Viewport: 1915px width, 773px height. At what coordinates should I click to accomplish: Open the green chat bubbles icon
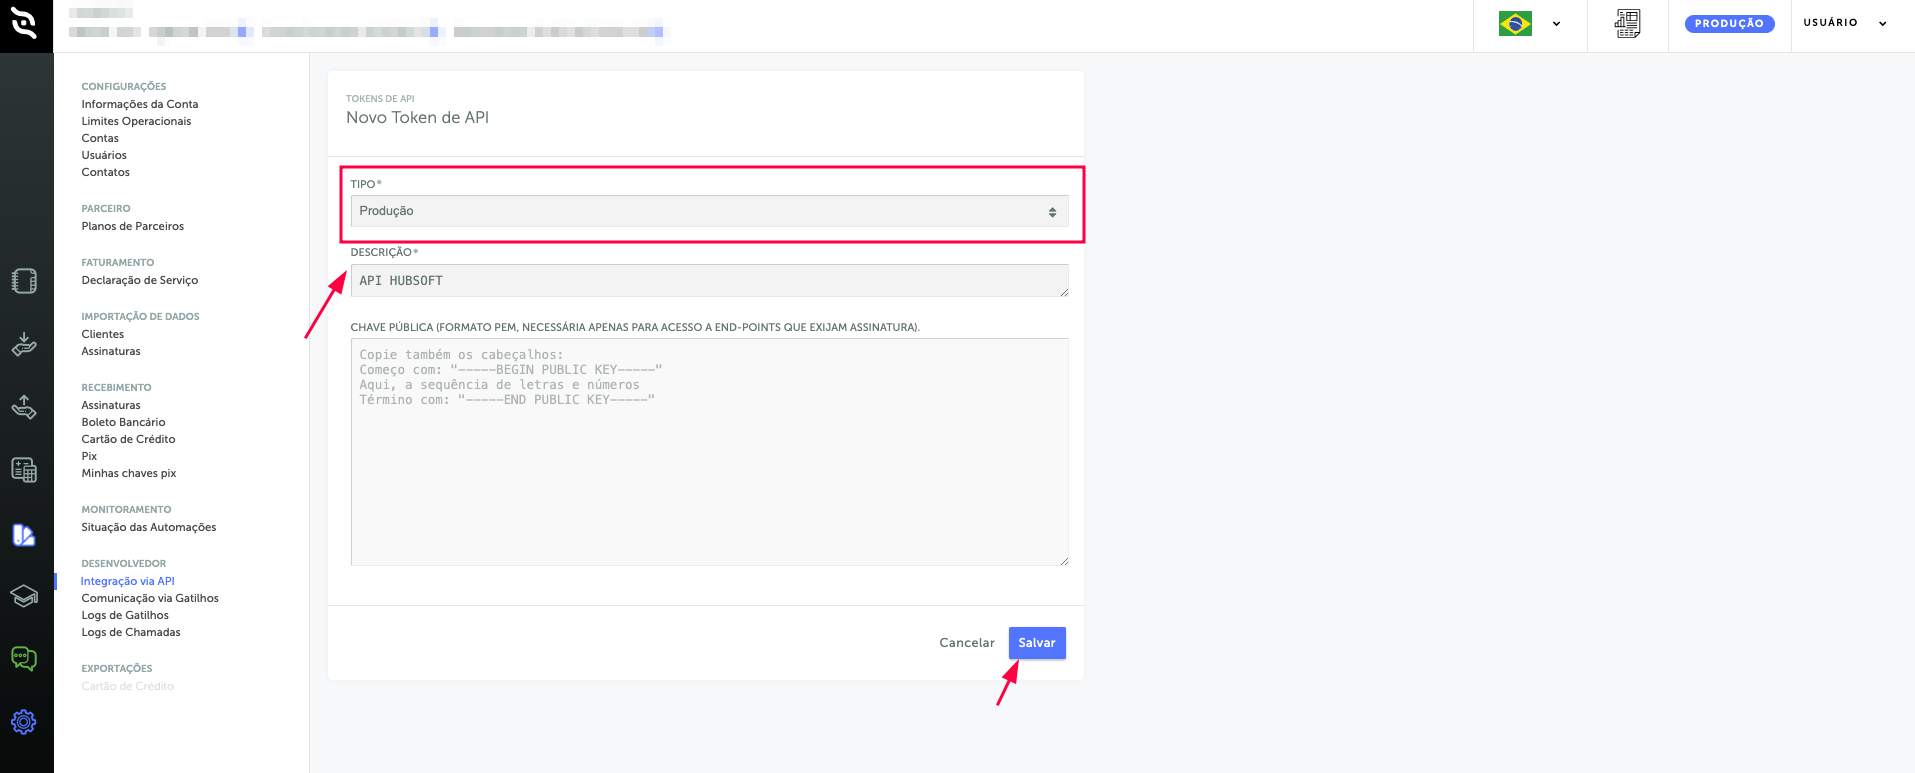[24, 659]
